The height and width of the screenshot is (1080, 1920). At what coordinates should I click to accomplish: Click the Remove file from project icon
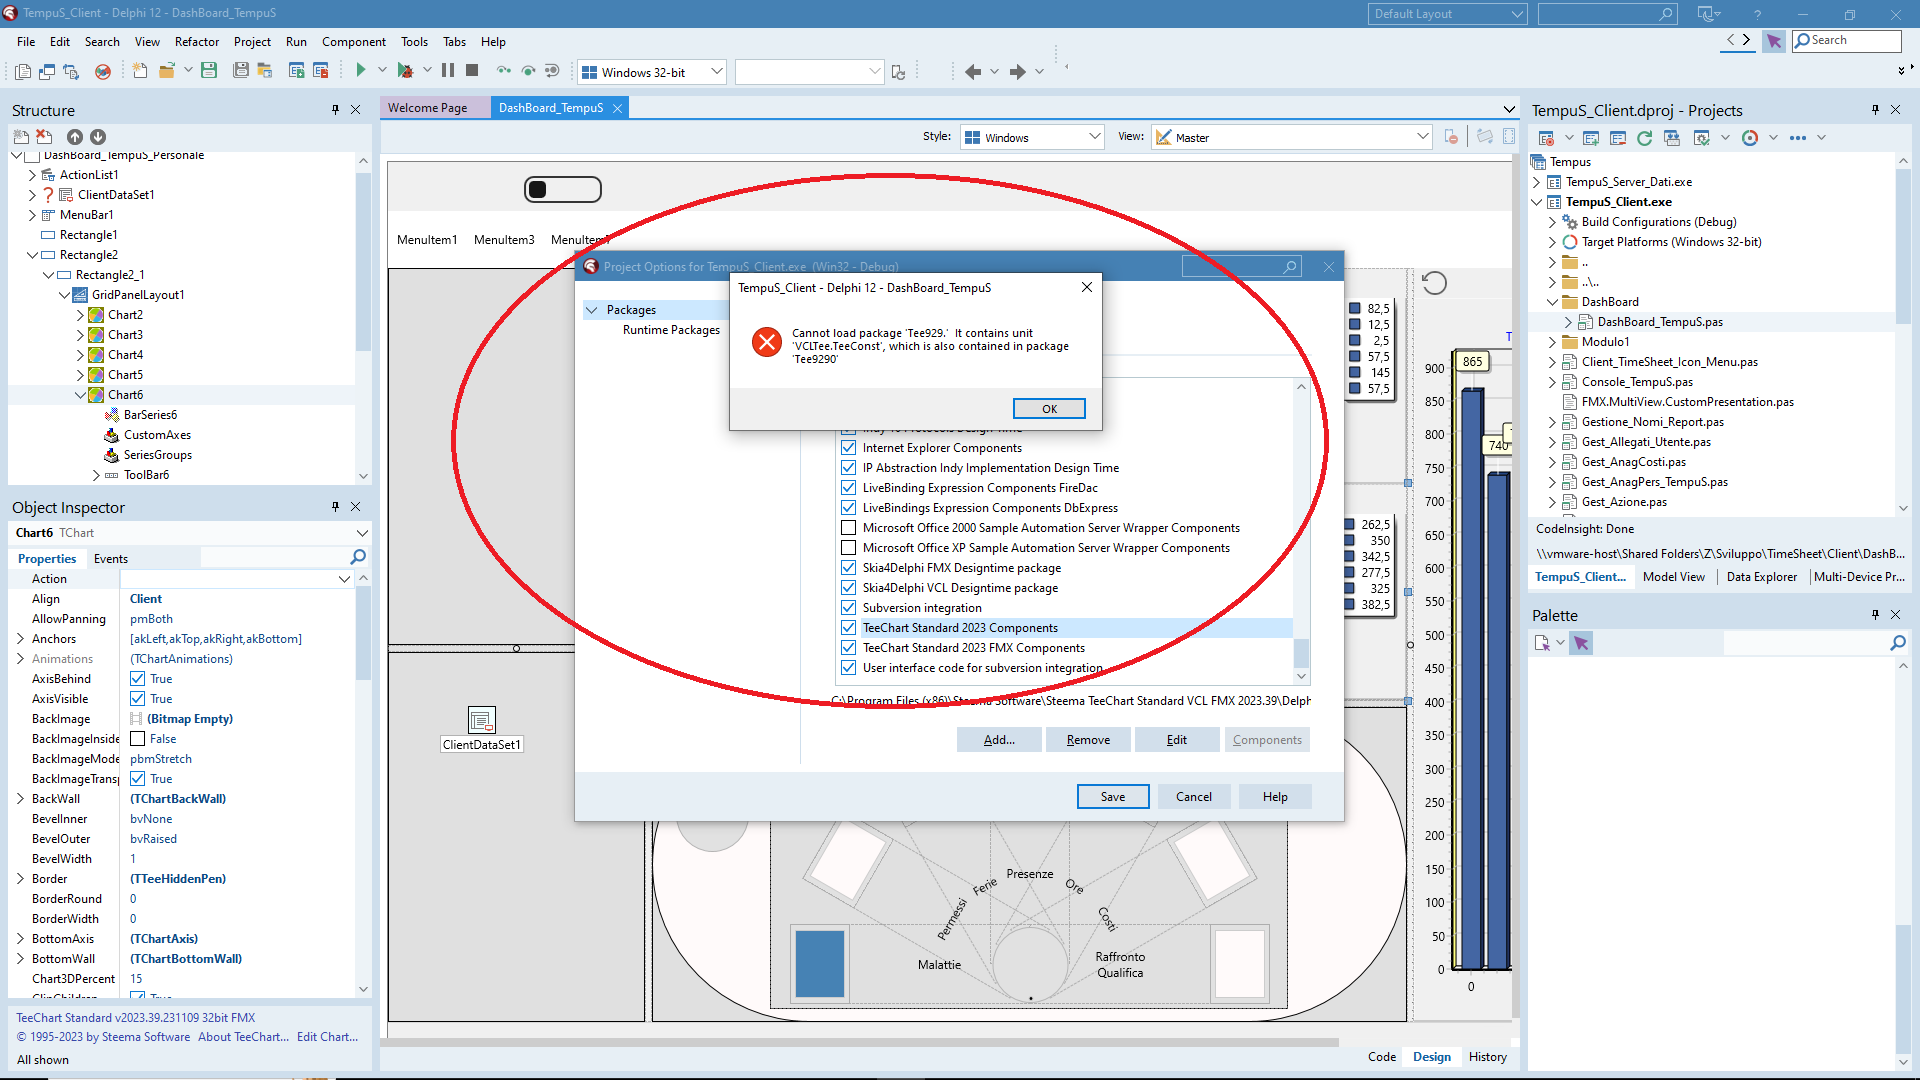321,70
